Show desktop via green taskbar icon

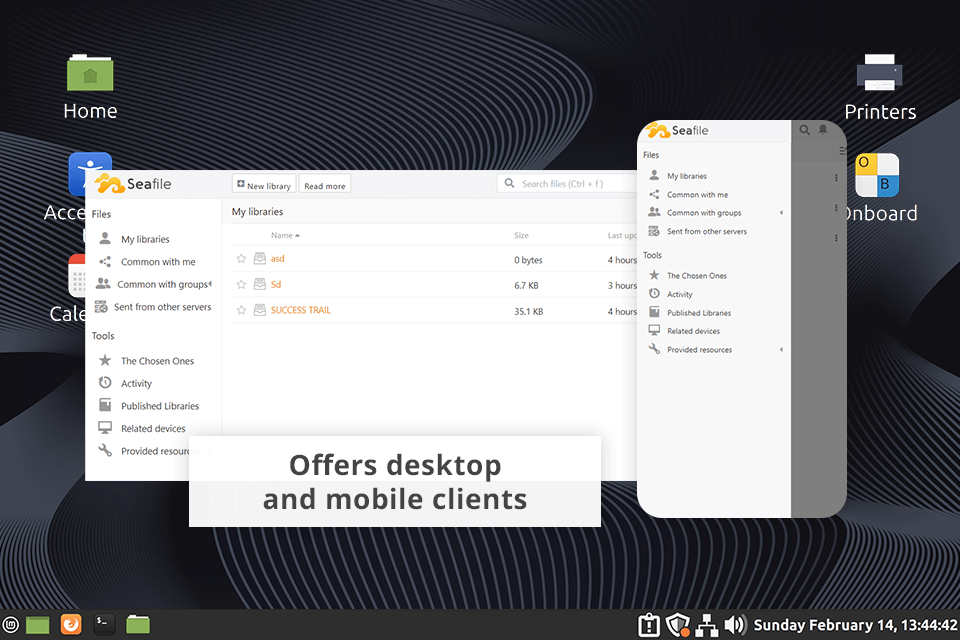37,625
